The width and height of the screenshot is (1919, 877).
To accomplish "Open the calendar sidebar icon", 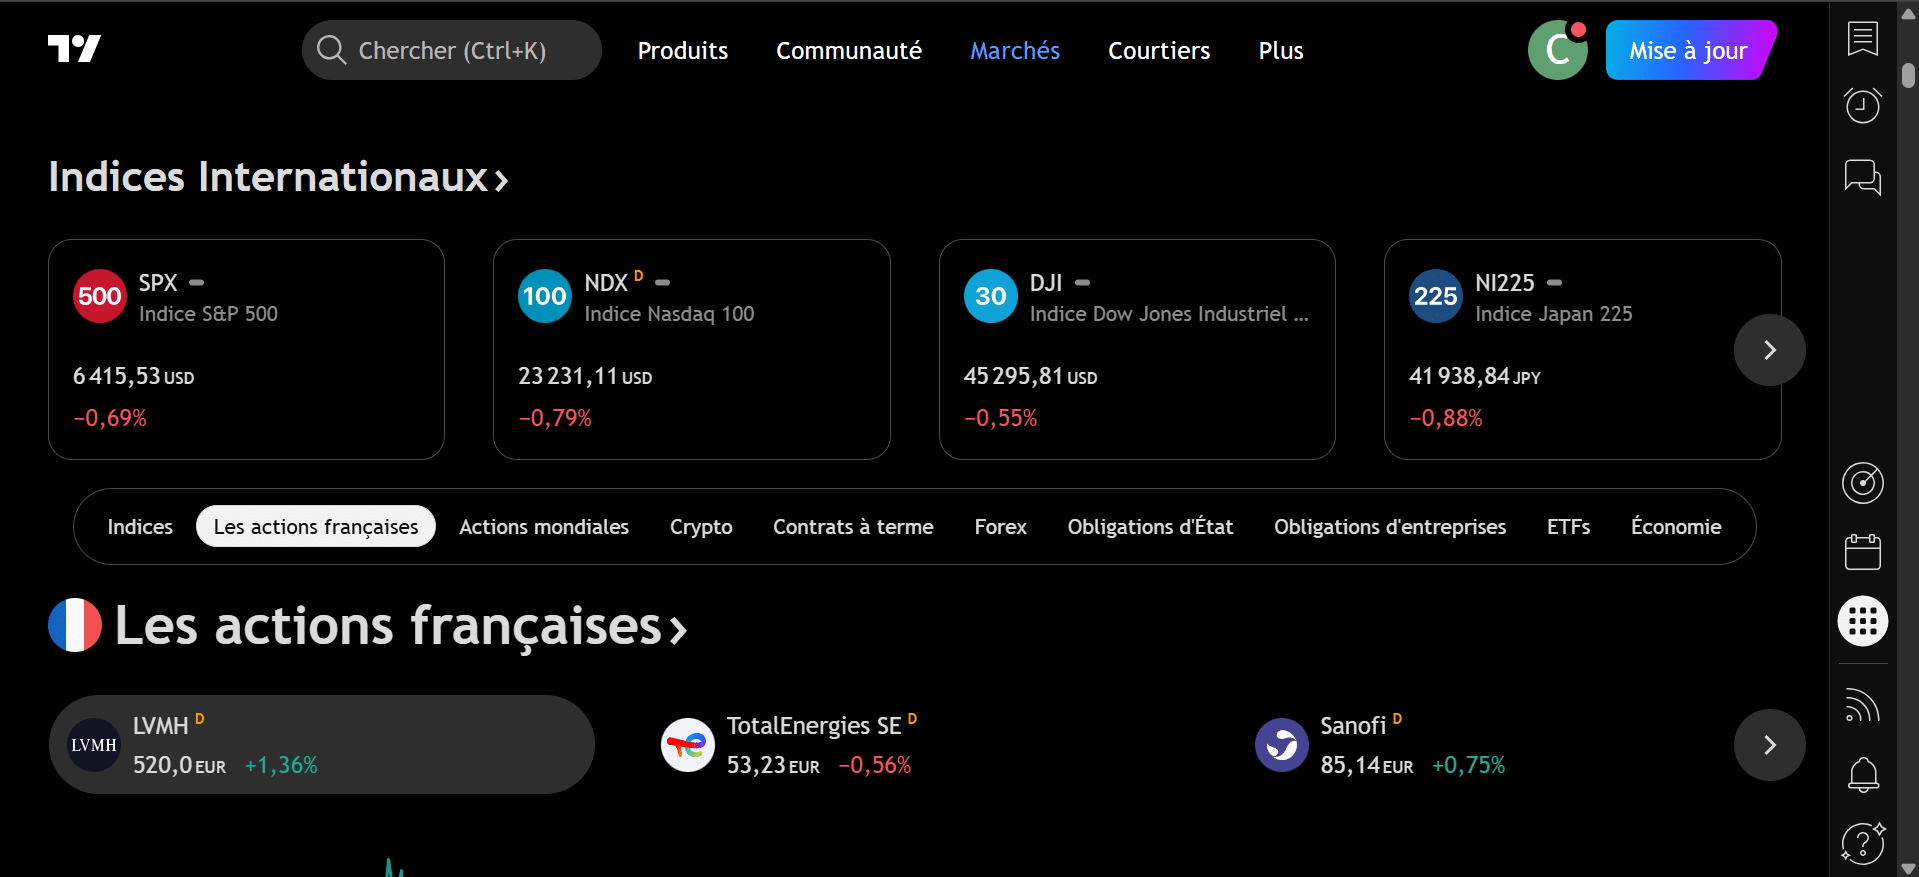I will (1862, 552).
